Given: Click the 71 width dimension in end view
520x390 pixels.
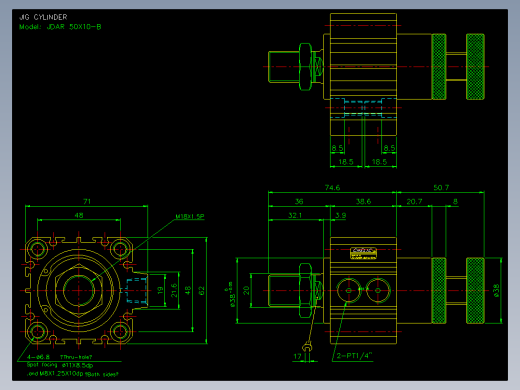Looking at the screenshot, I should pyautogui.click(x=87, y=201).
